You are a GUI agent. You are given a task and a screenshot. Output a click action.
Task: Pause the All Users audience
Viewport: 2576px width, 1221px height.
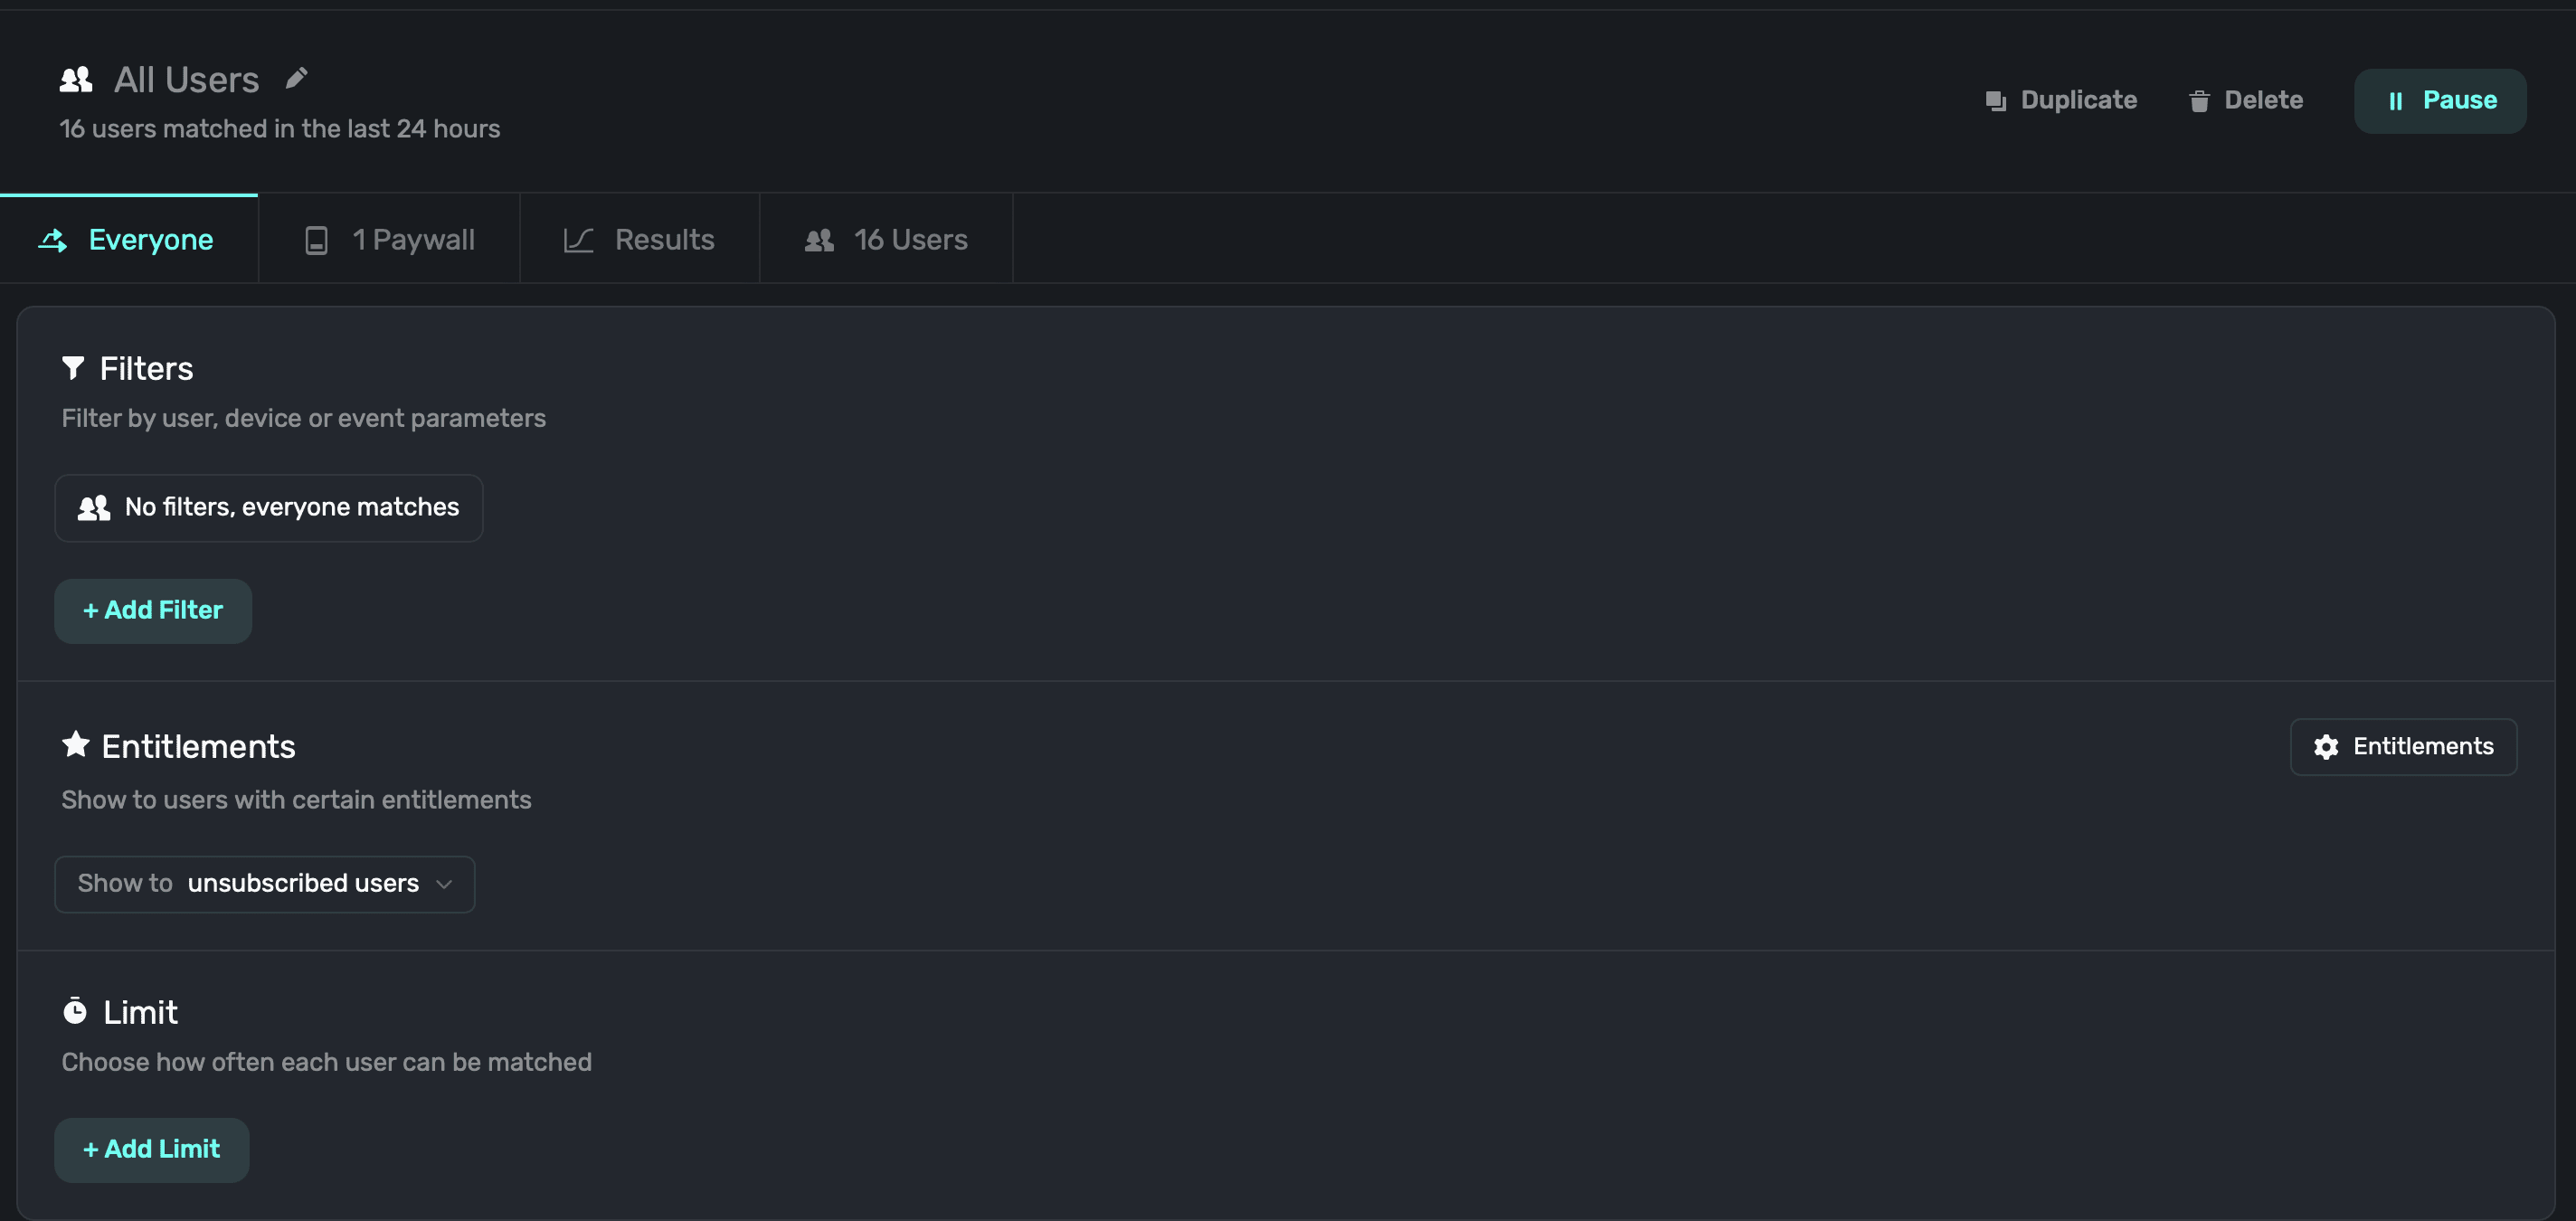2439,101
